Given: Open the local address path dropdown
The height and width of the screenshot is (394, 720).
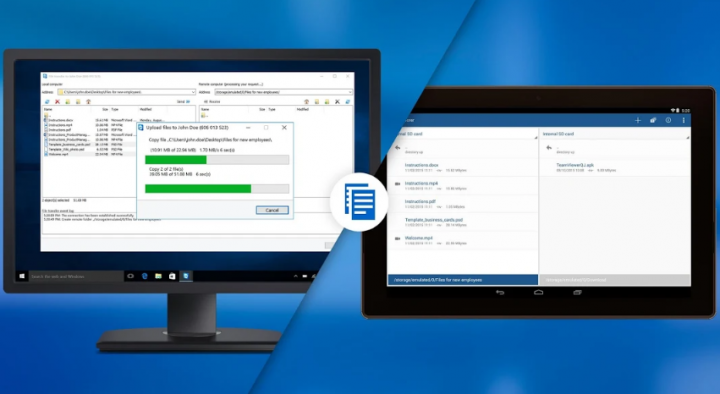Looking at the screenshot, I should (193, 92).
